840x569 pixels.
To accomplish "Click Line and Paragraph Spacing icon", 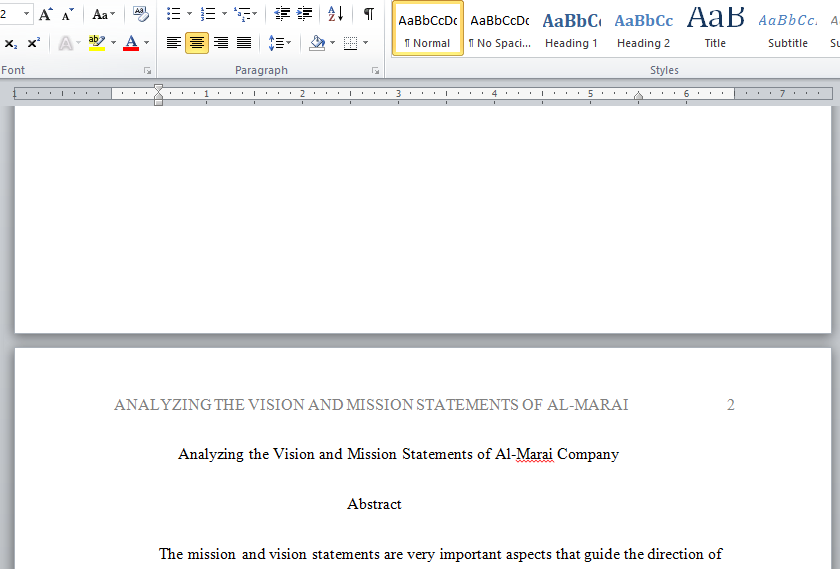I will click(x=276, y=43).
